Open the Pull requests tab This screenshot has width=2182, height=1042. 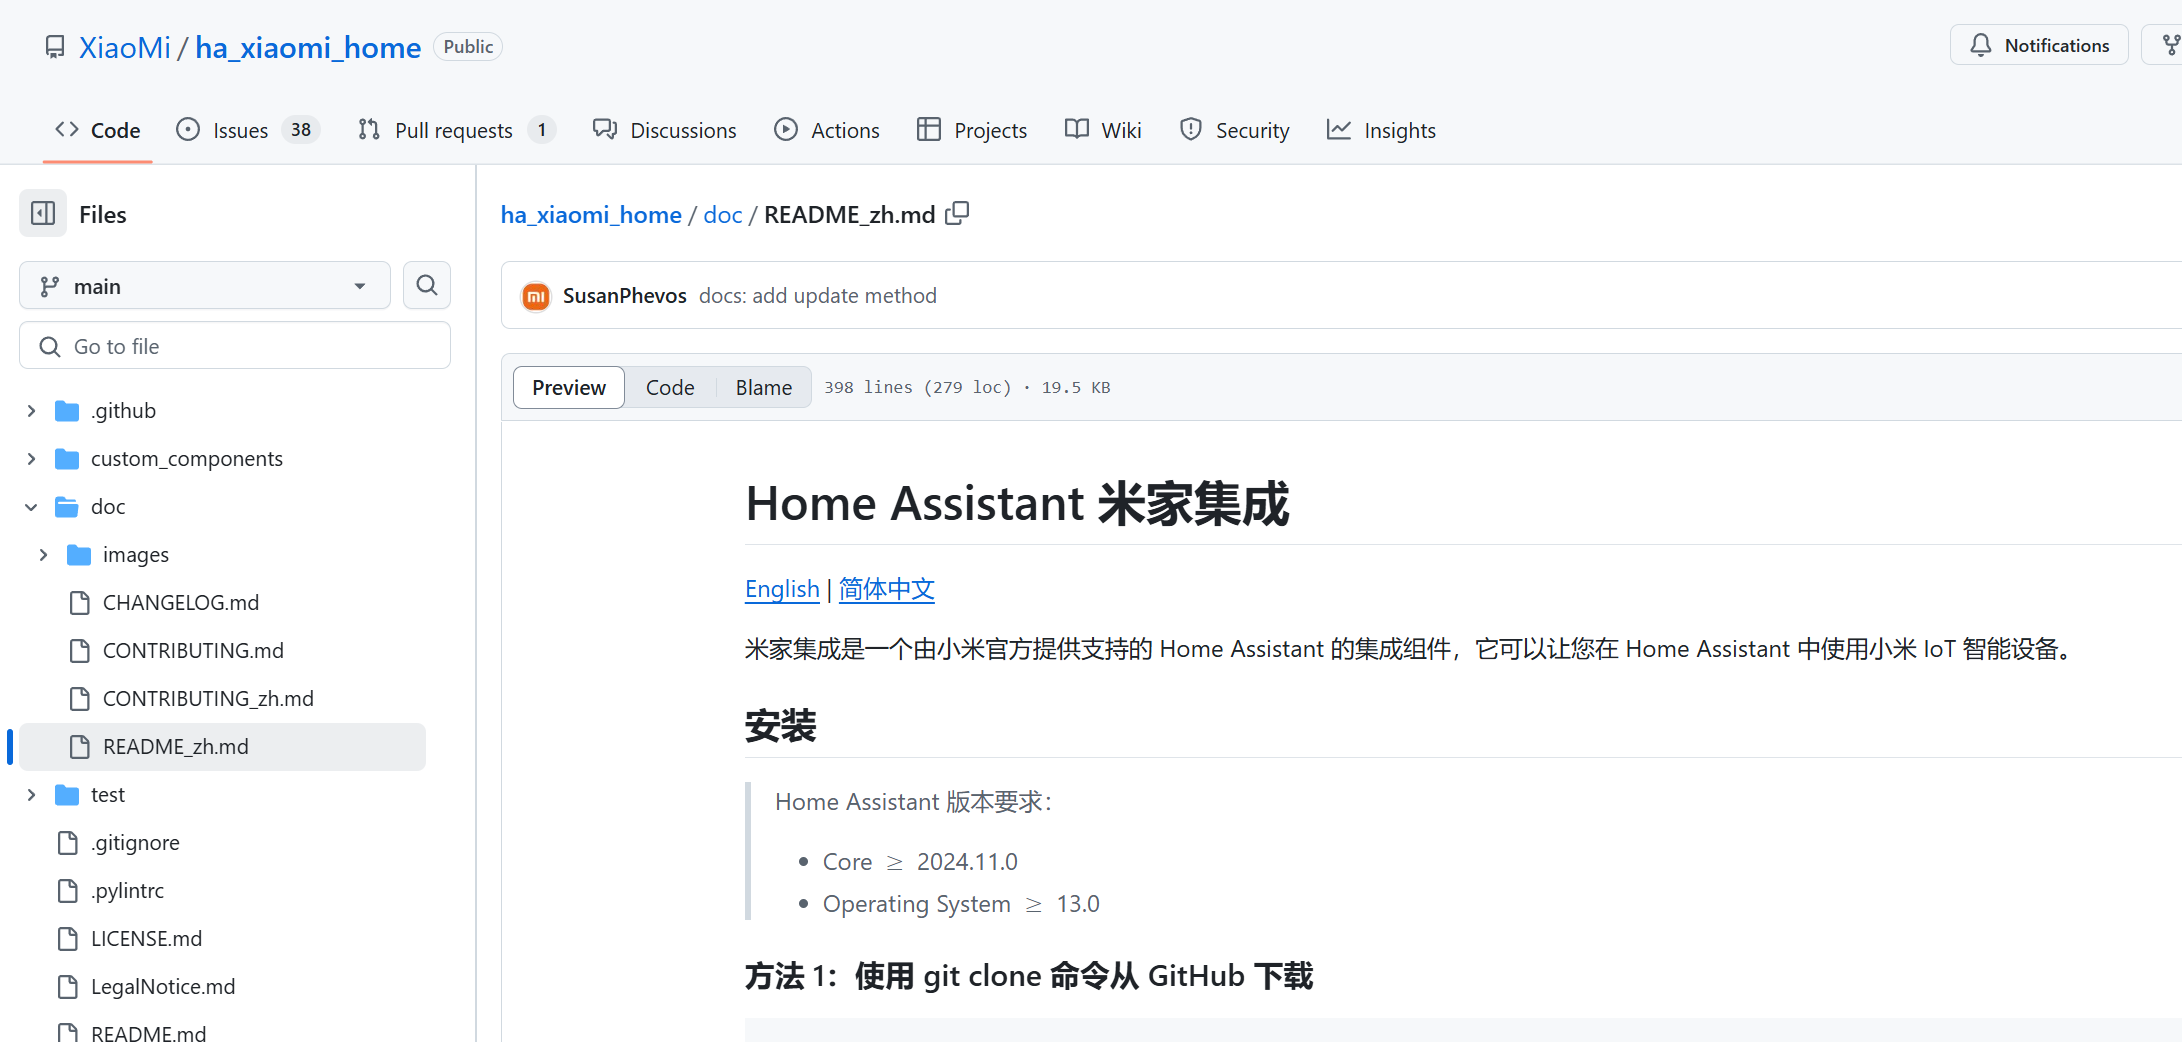[456, 130]
